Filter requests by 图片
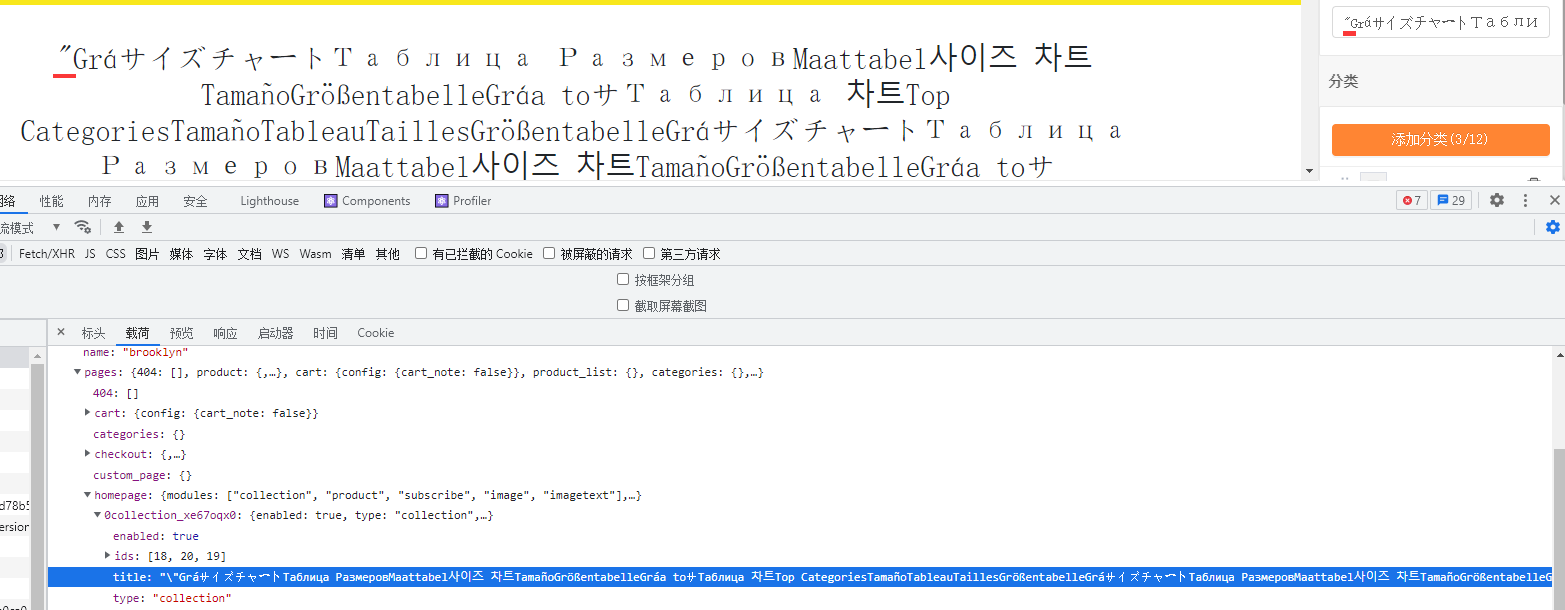Image resolution: width=1565 pixels, height=610 pixels. 147,254
